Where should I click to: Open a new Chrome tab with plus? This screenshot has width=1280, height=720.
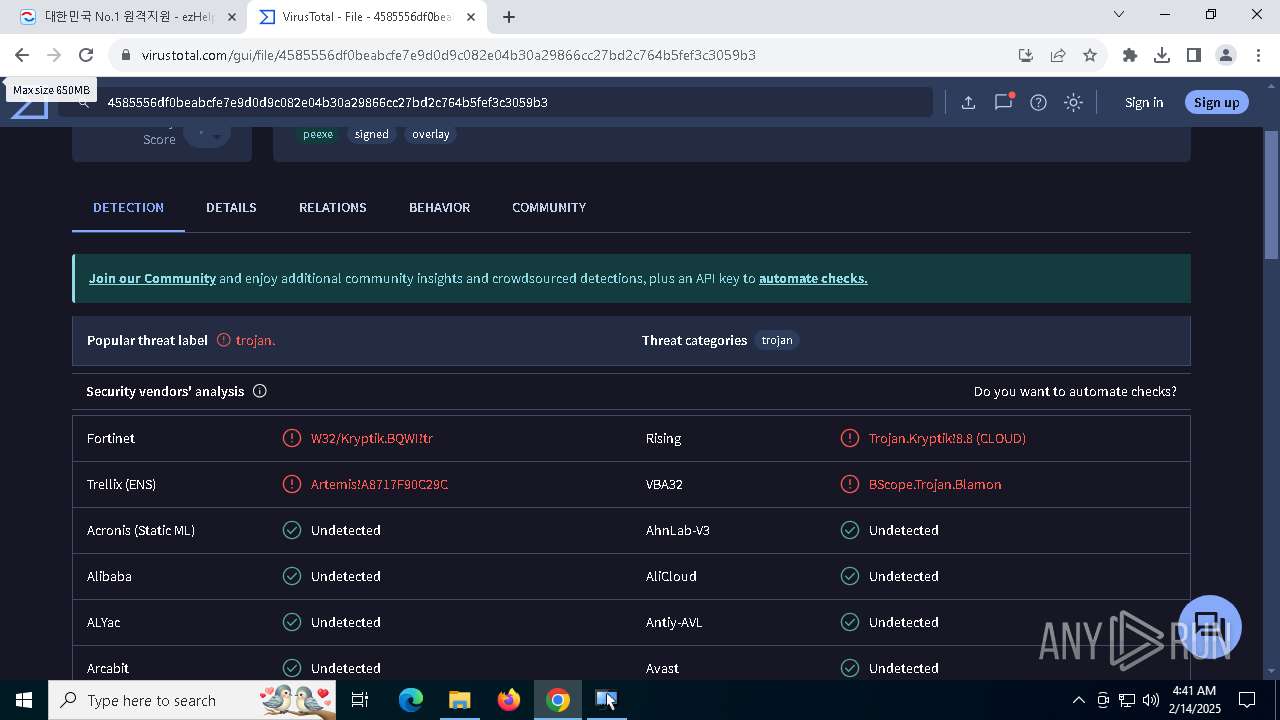pyautogui.click(x=509, y=17)
